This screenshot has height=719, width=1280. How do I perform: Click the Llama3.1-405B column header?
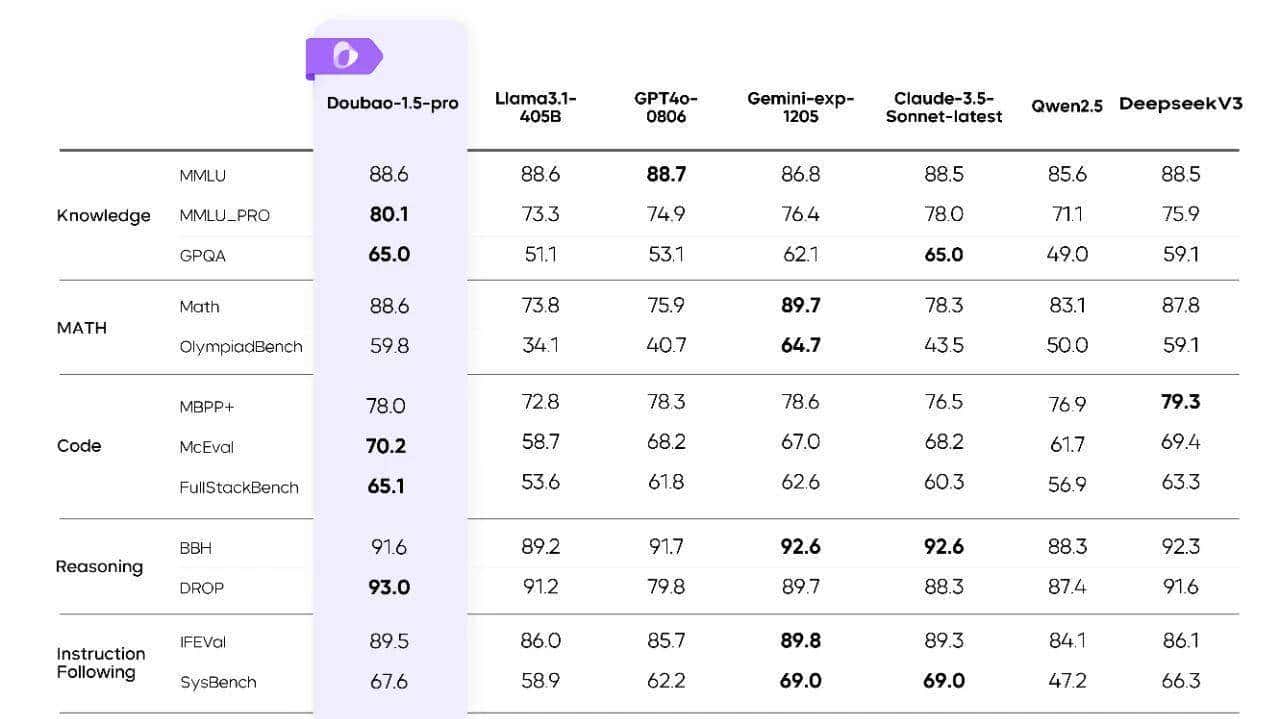tap(535, 106)
